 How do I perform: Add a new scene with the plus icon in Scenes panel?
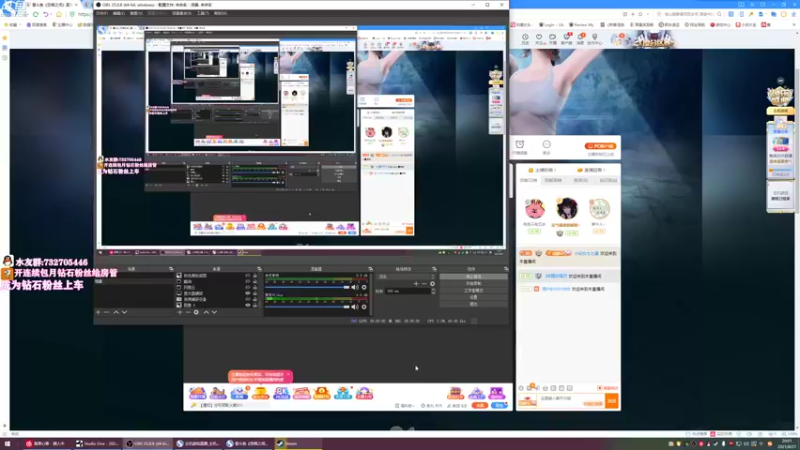[98, 312]
